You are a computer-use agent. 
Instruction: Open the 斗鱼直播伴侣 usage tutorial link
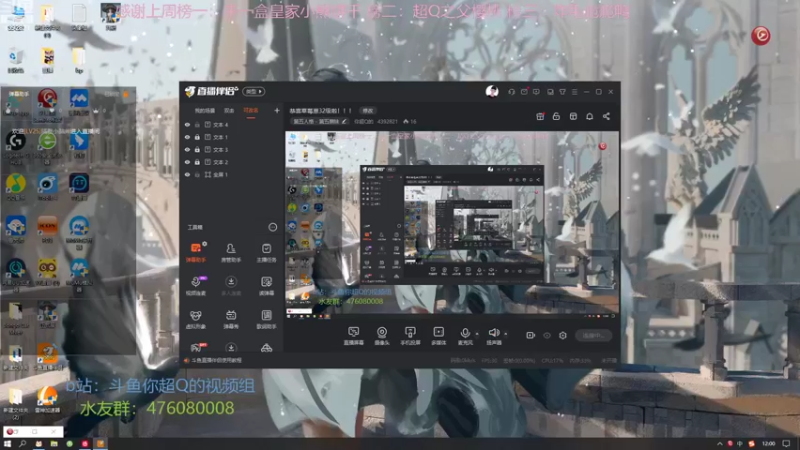[x=216, y=360]
